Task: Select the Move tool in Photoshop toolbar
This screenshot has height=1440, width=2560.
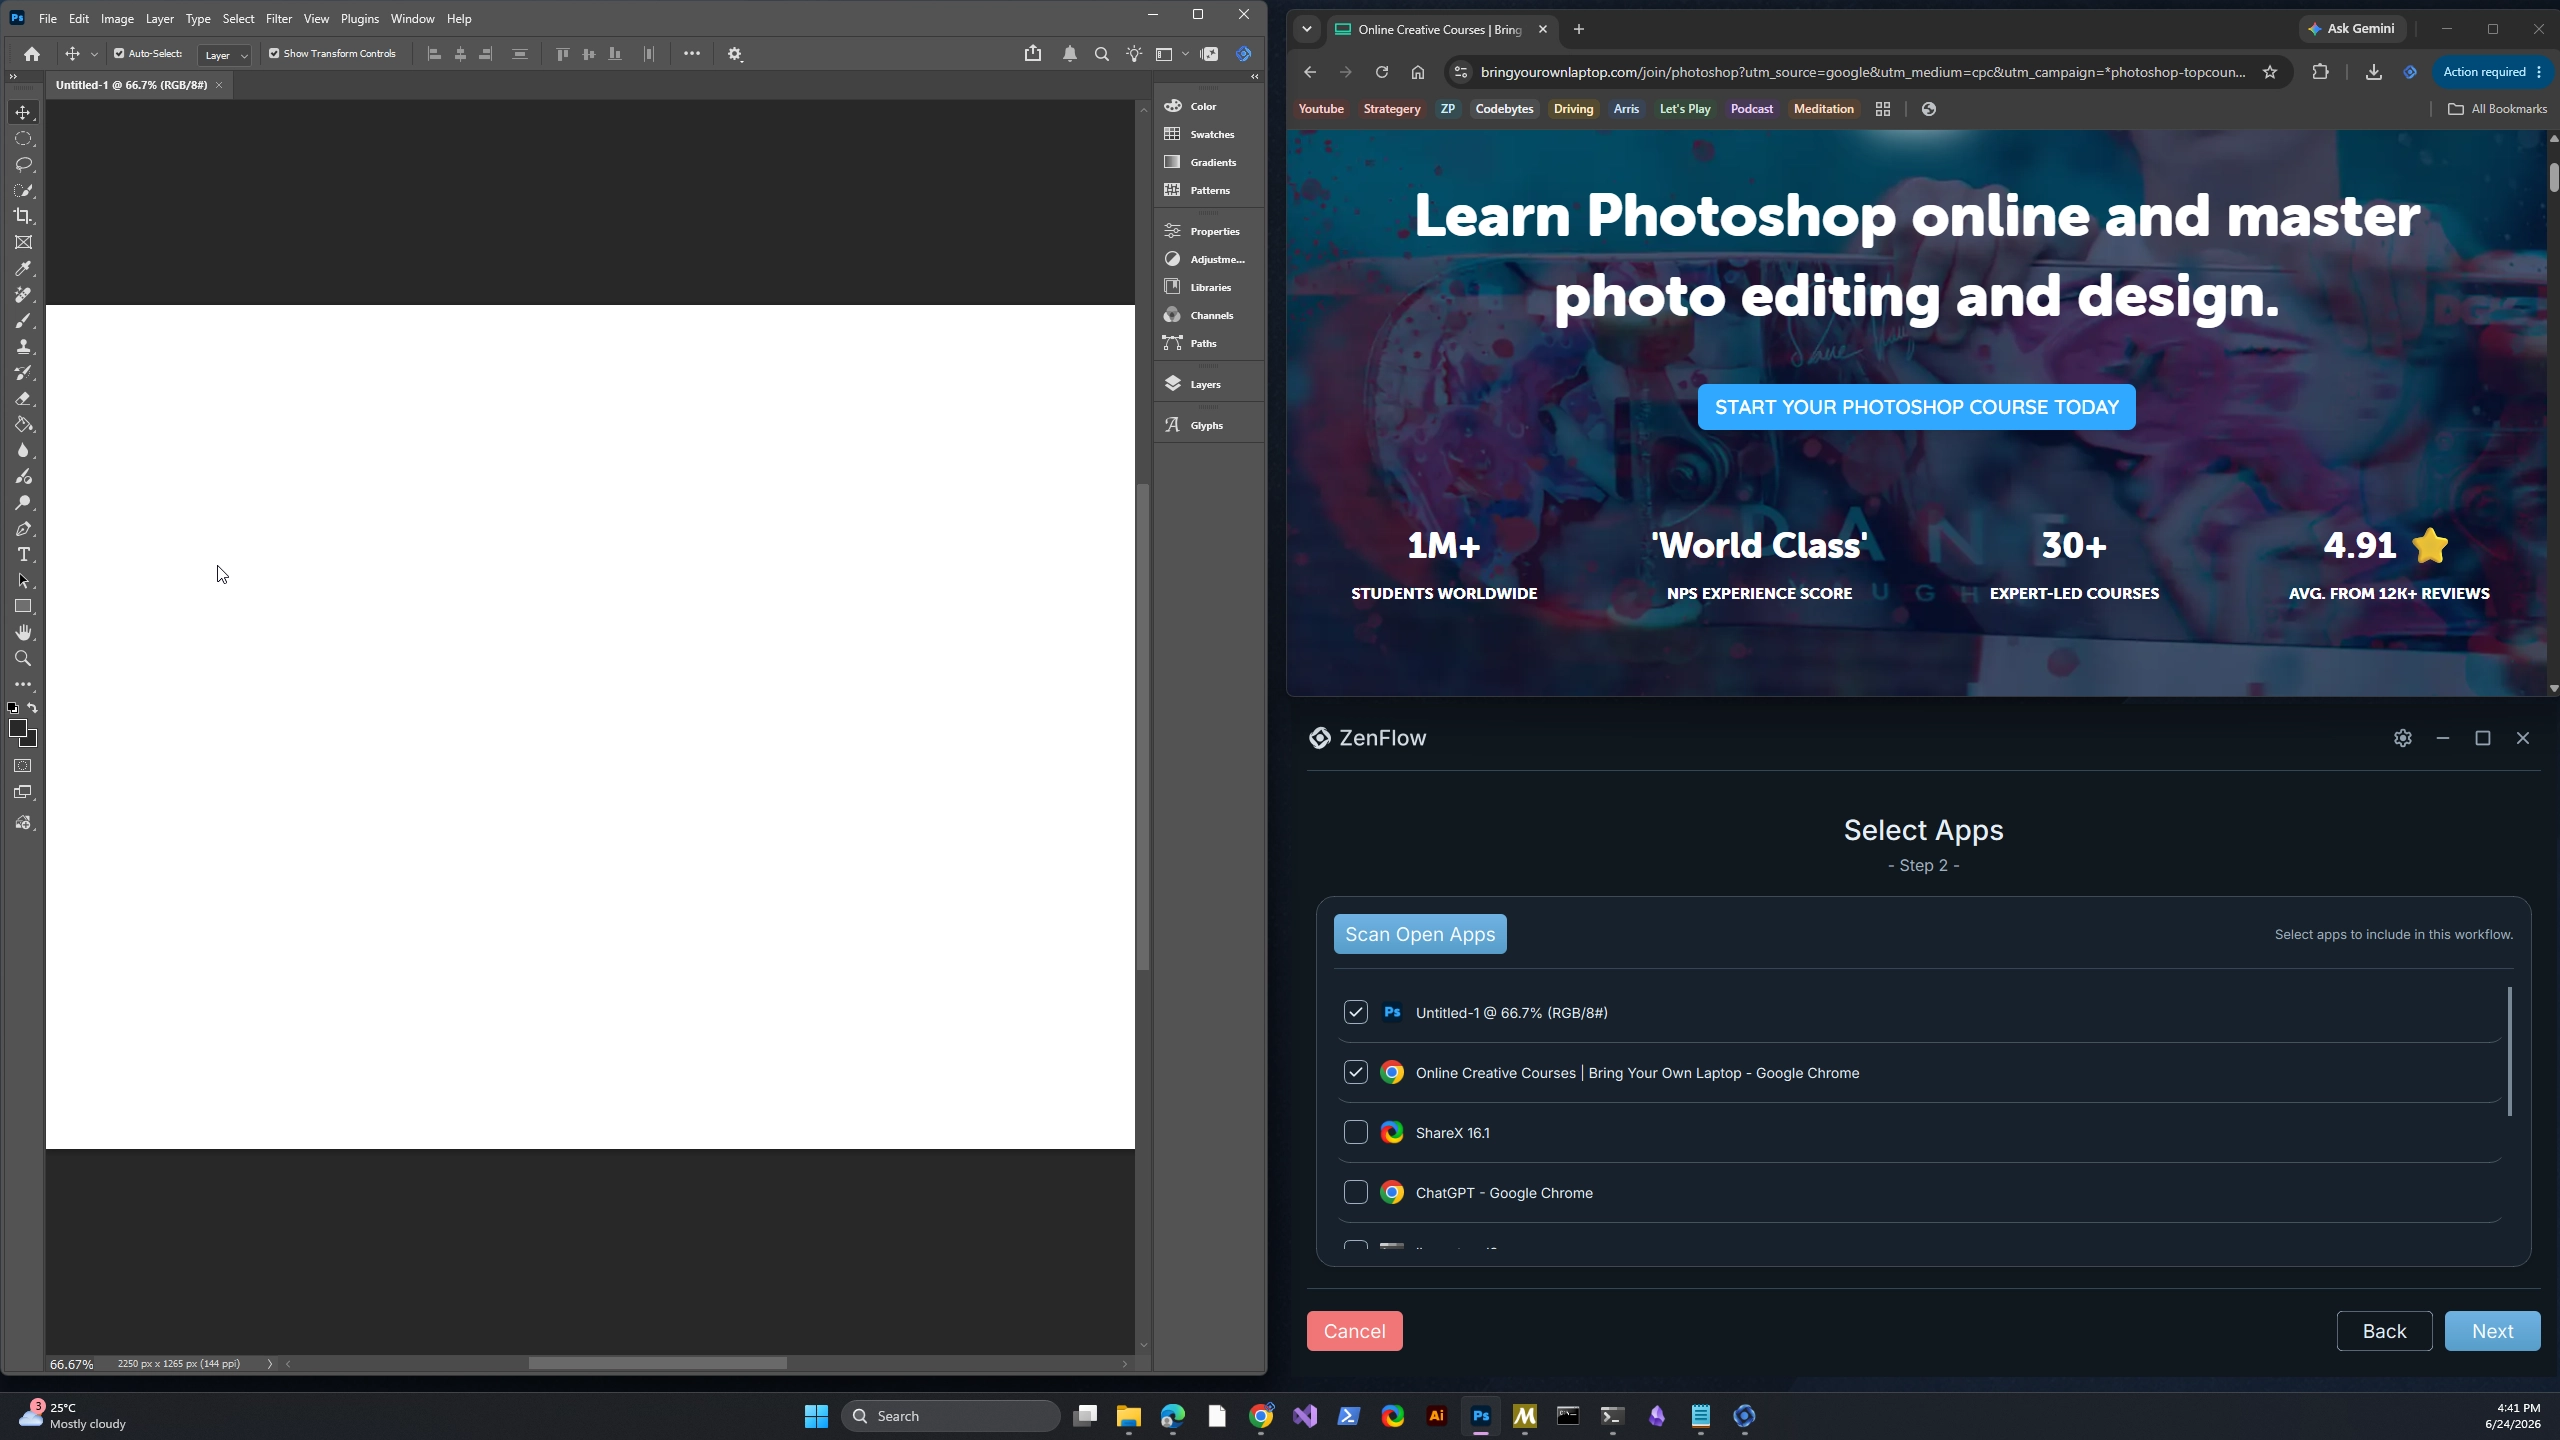Action: click(x=23, y=112)
